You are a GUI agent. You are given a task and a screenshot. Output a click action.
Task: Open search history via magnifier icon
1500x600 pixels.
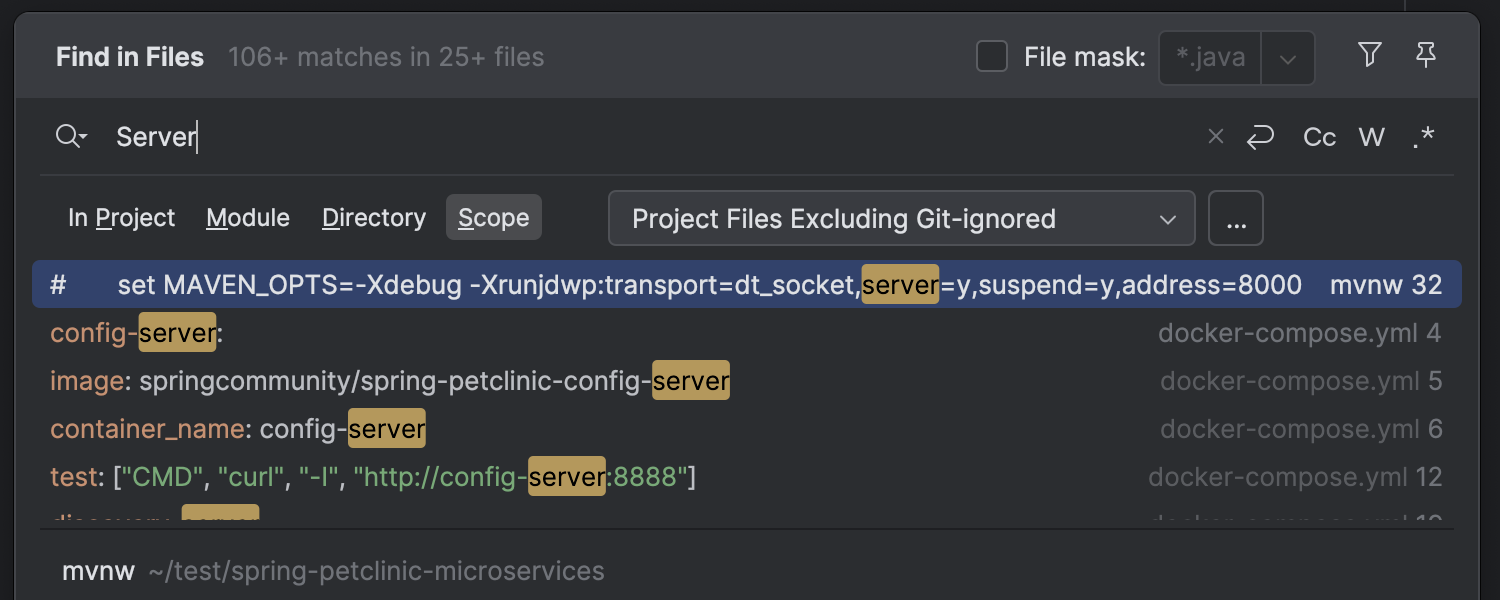(70, 136)
